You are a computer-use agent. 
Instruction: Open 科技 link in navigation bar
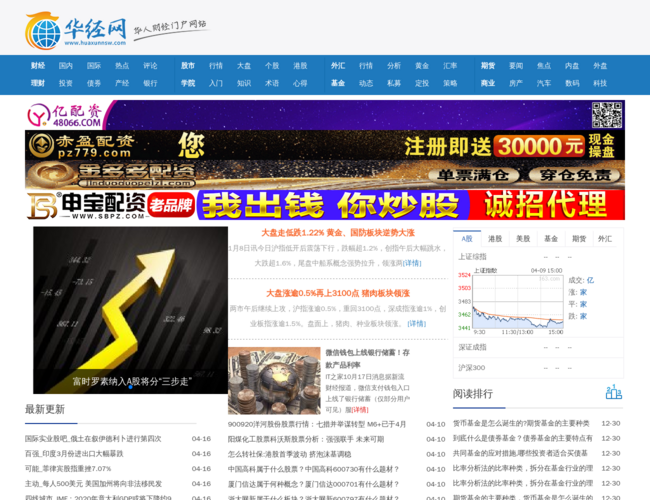[600, 83]
